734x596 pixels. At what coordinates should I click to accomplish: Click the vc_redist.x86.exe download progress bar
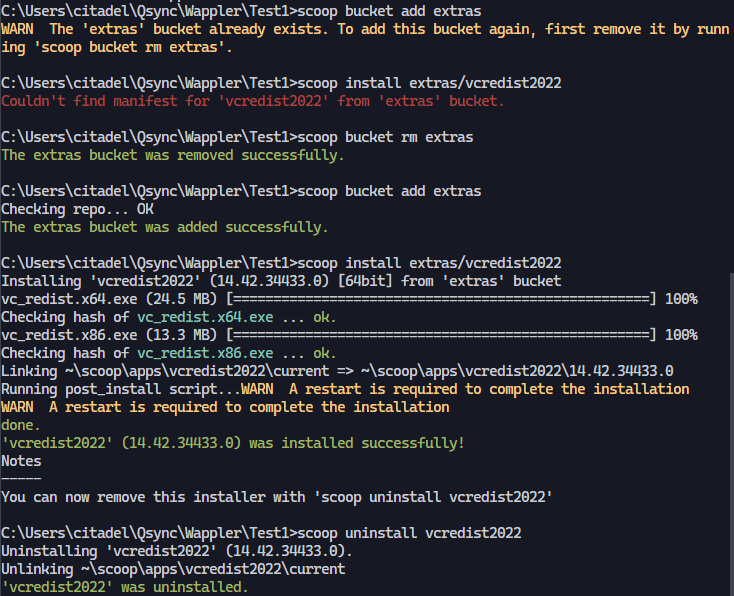441,335
